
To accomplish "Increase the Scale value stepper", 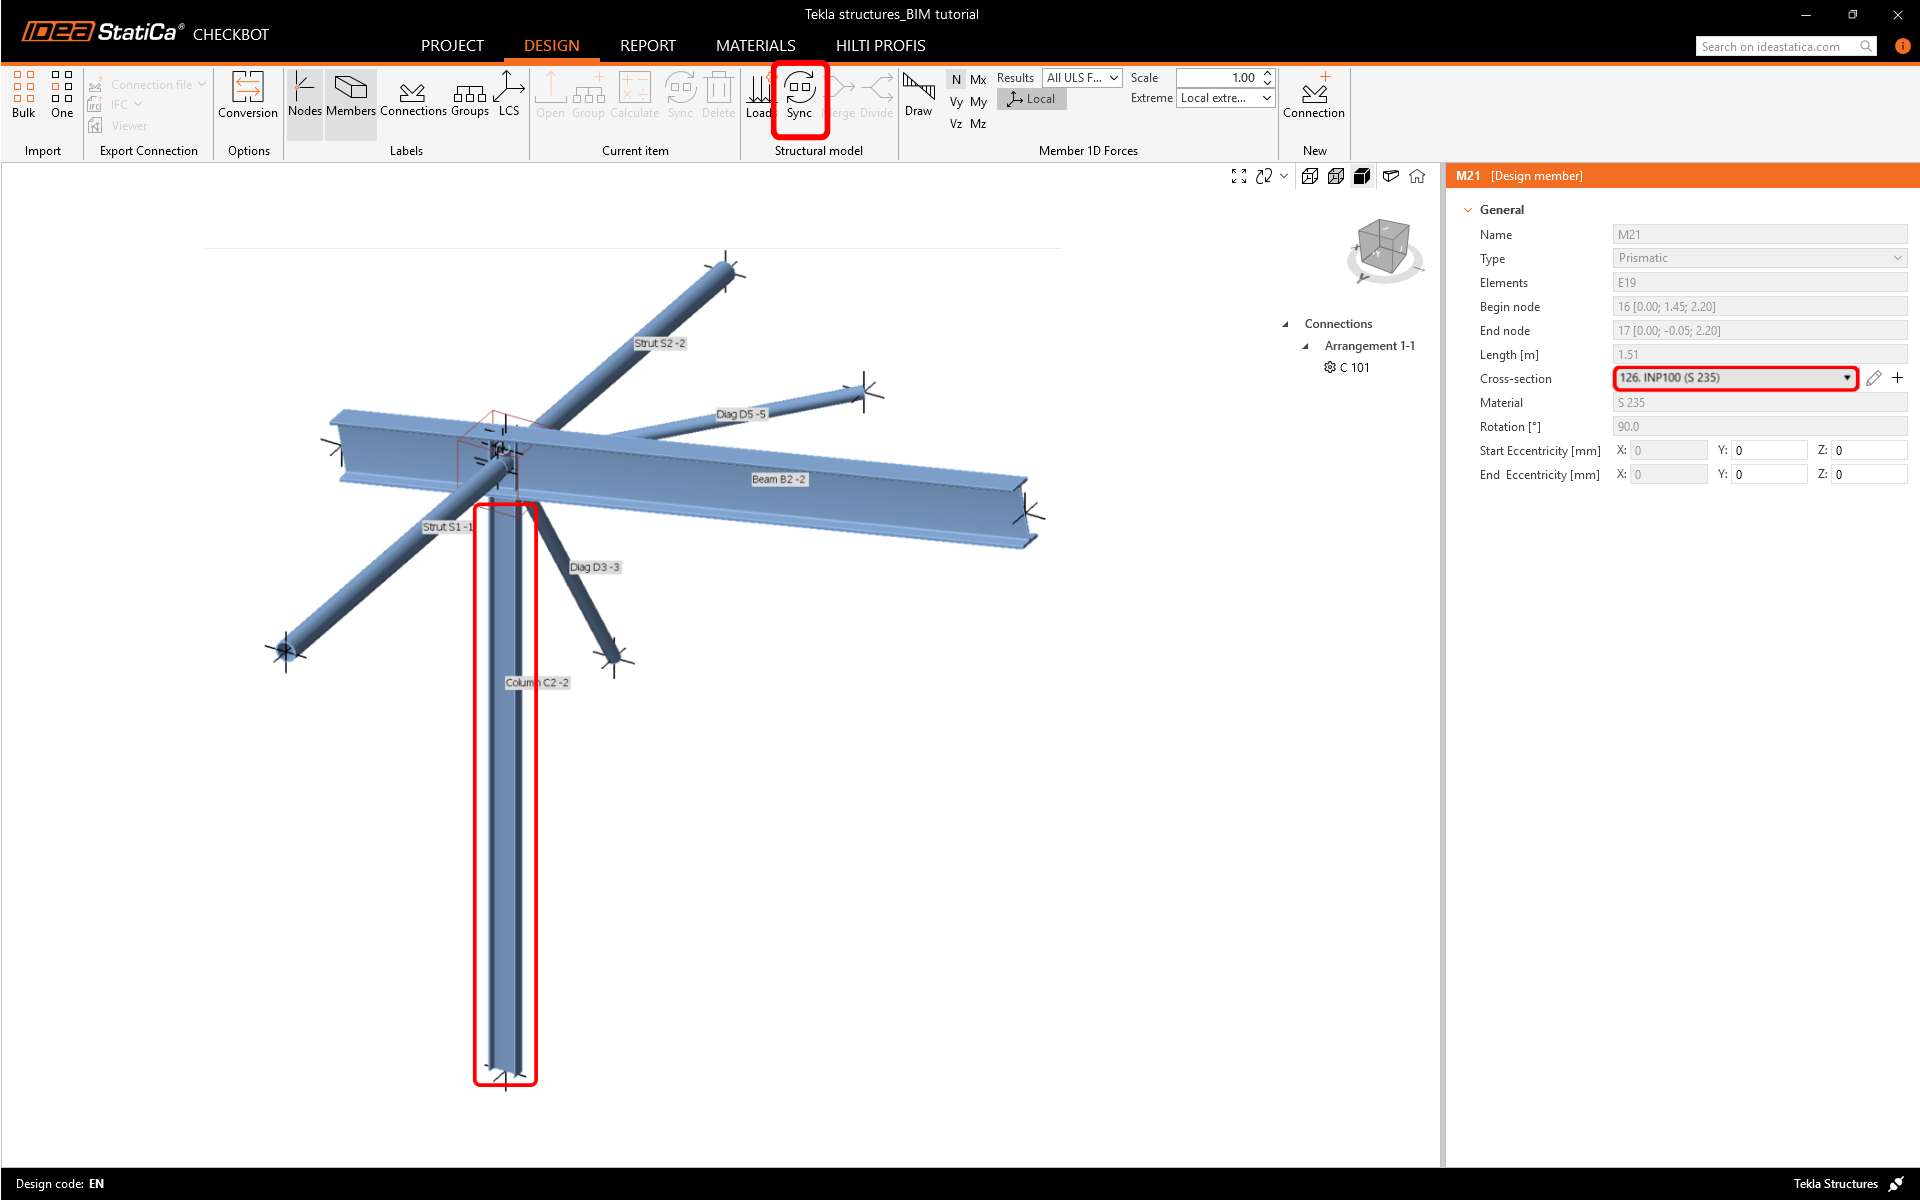I will coord(1267,73).
